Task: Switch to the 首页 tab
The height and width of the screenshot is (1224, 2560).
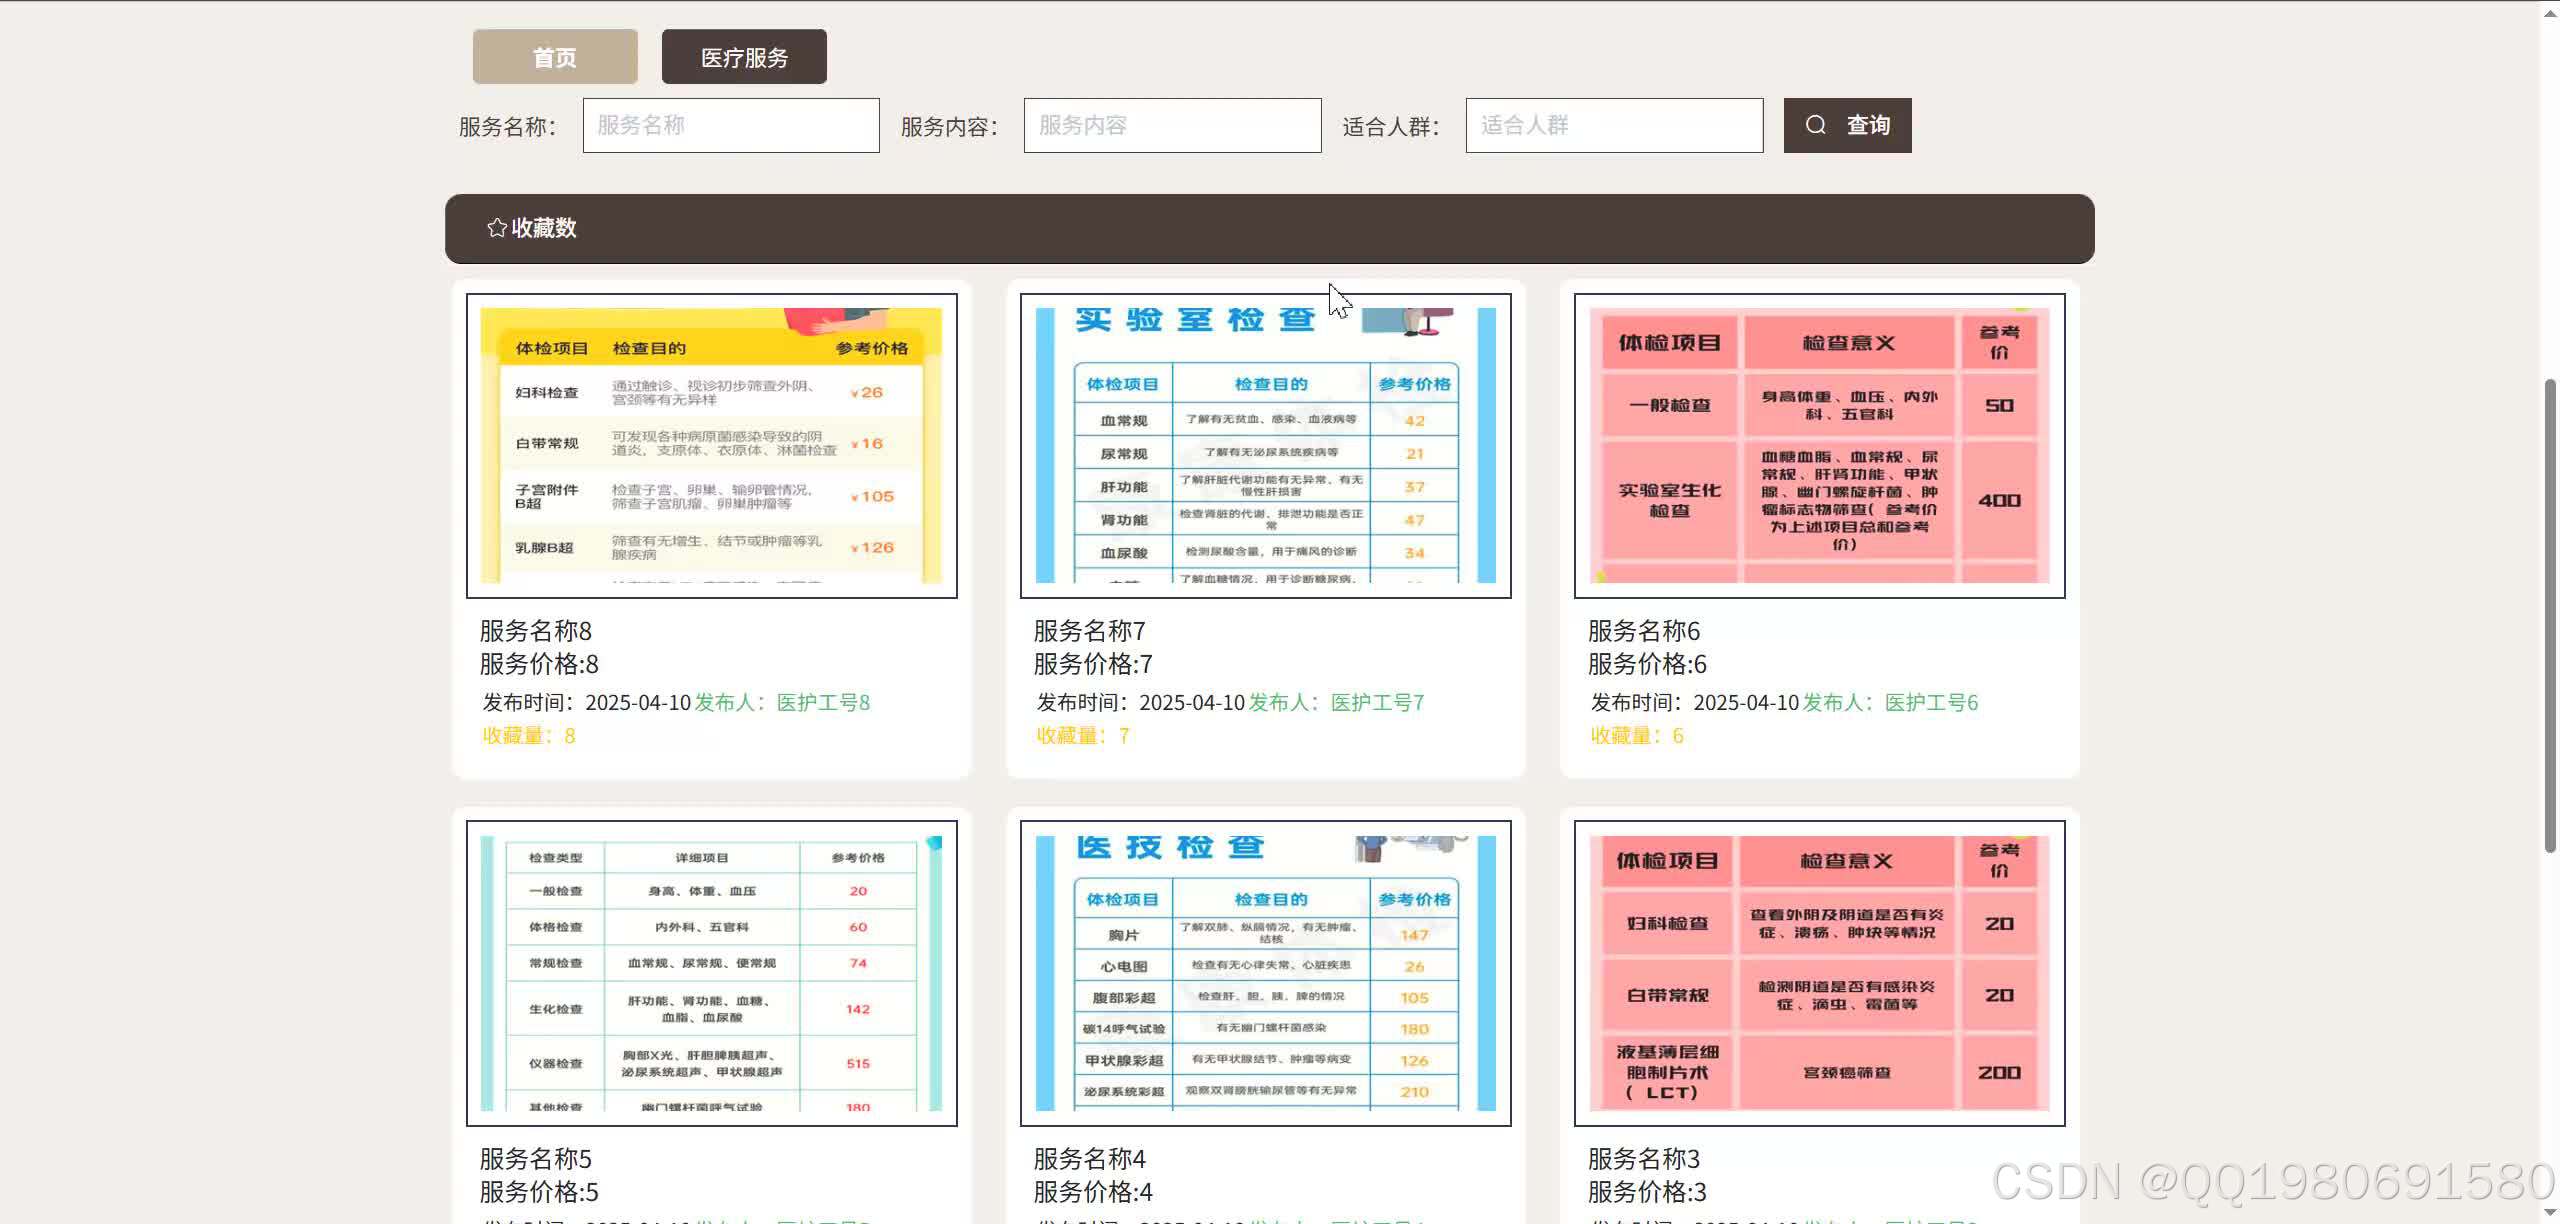Action: (554, 57)
